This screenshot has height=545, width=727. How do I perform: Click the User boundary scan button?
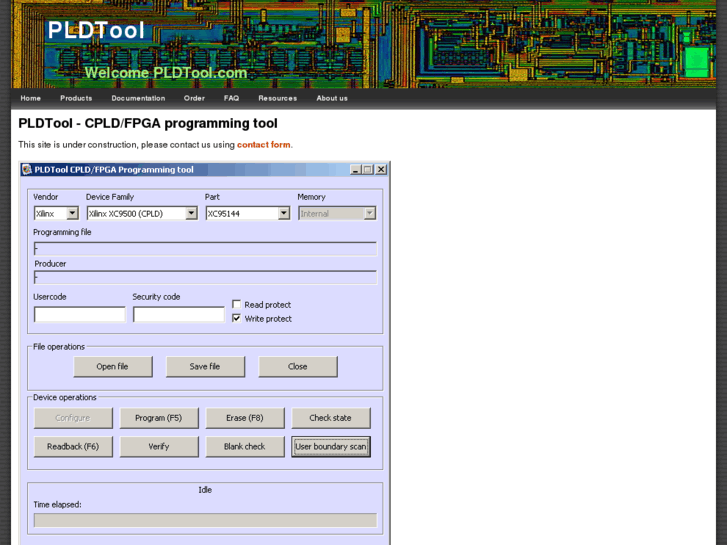click(x=331, y=447)
